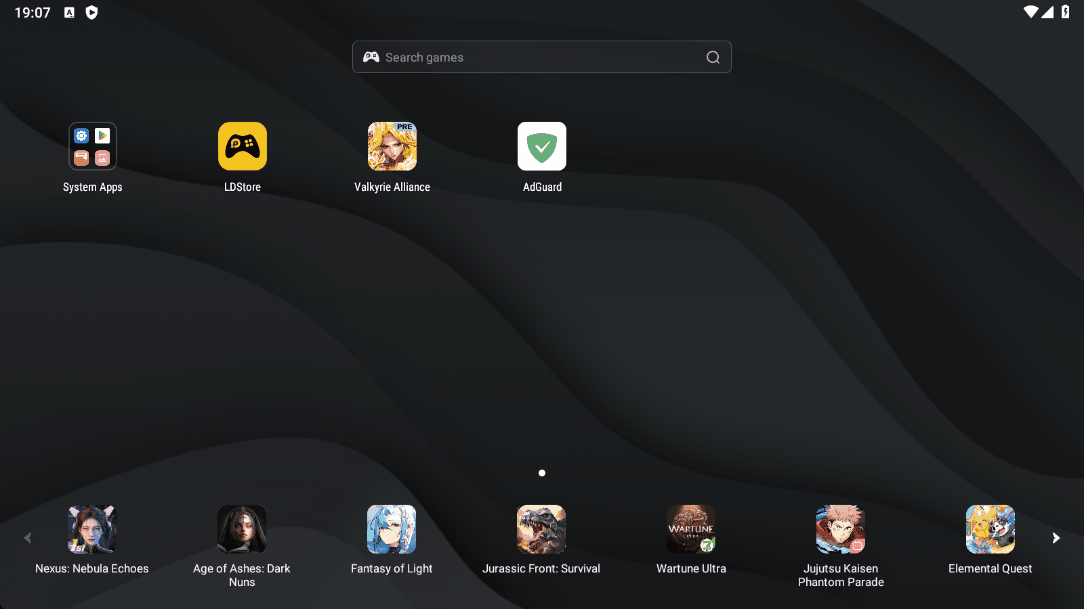Open Valkyrie Alliance game
The width and height of the screenshot is (1084, 609).
pyautogui.click(x=392, y=147)
